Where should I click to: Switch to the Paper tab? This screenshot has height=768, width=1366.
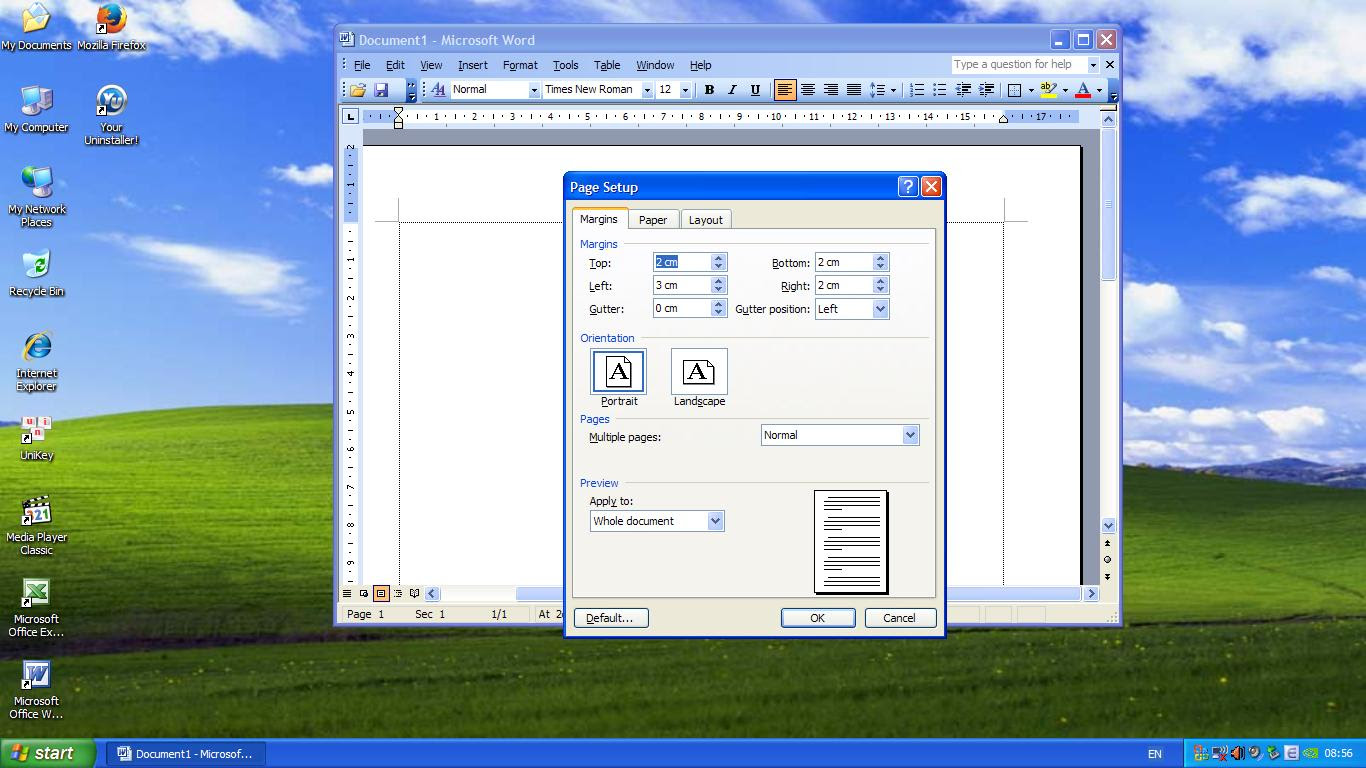[653, 220]
